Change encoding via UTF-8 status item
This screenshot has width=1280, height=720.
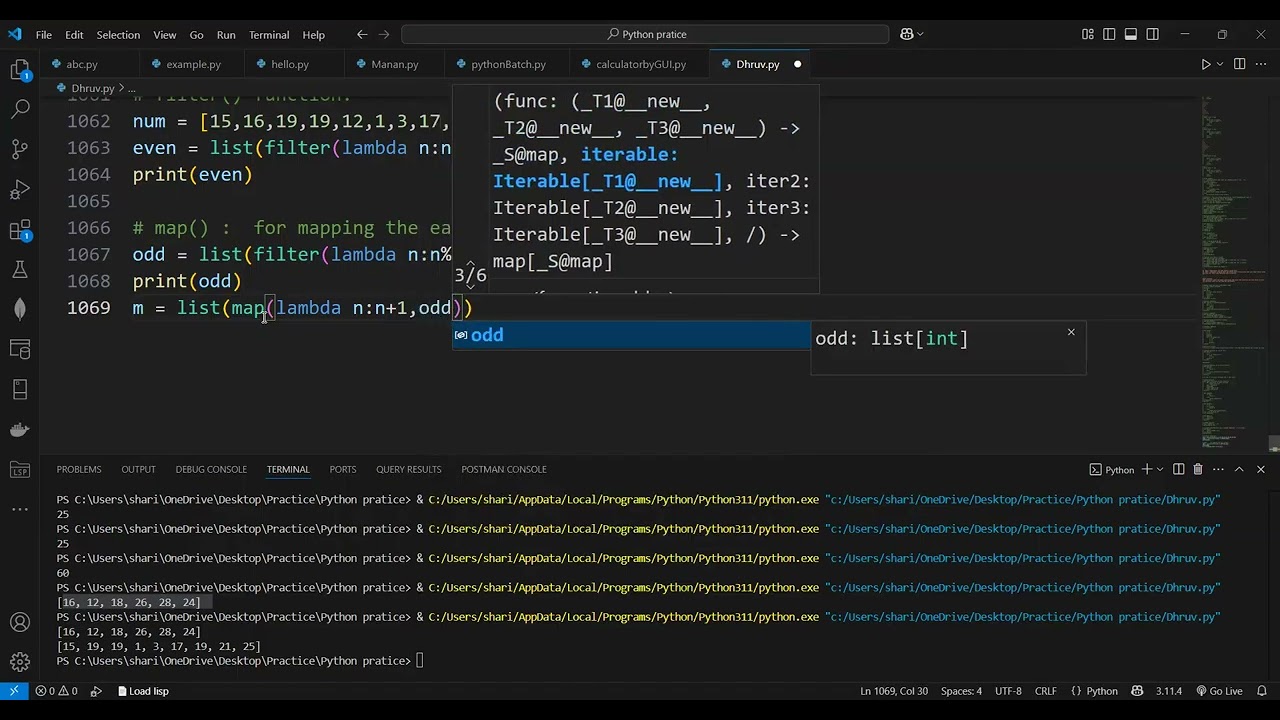[x=1008, y=691]
